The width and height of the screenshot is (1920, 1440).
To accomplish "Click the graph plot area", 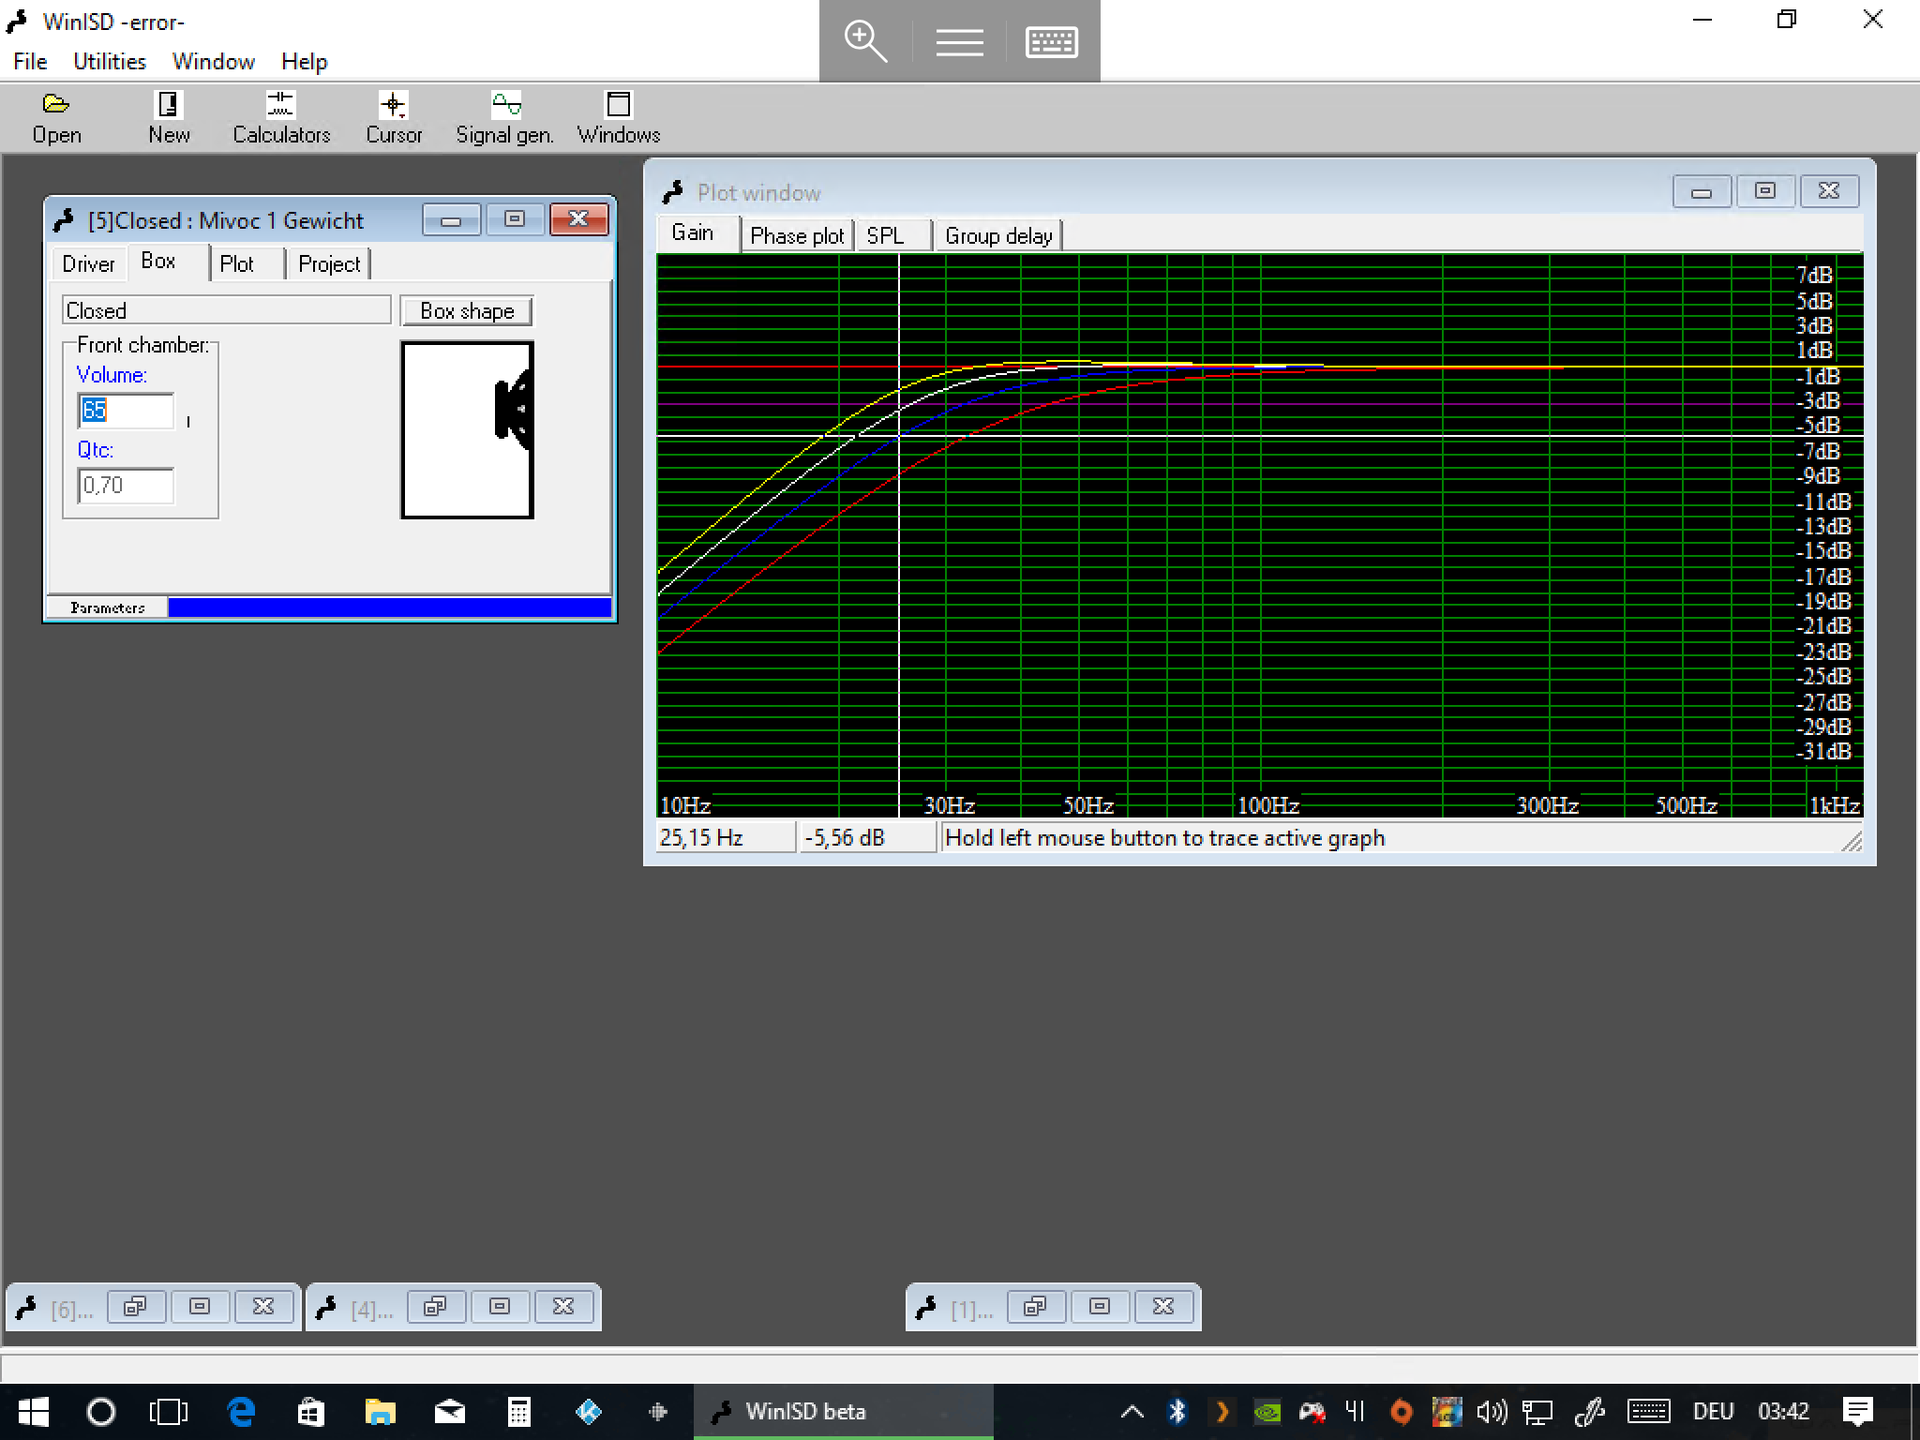I will 1259,536.
